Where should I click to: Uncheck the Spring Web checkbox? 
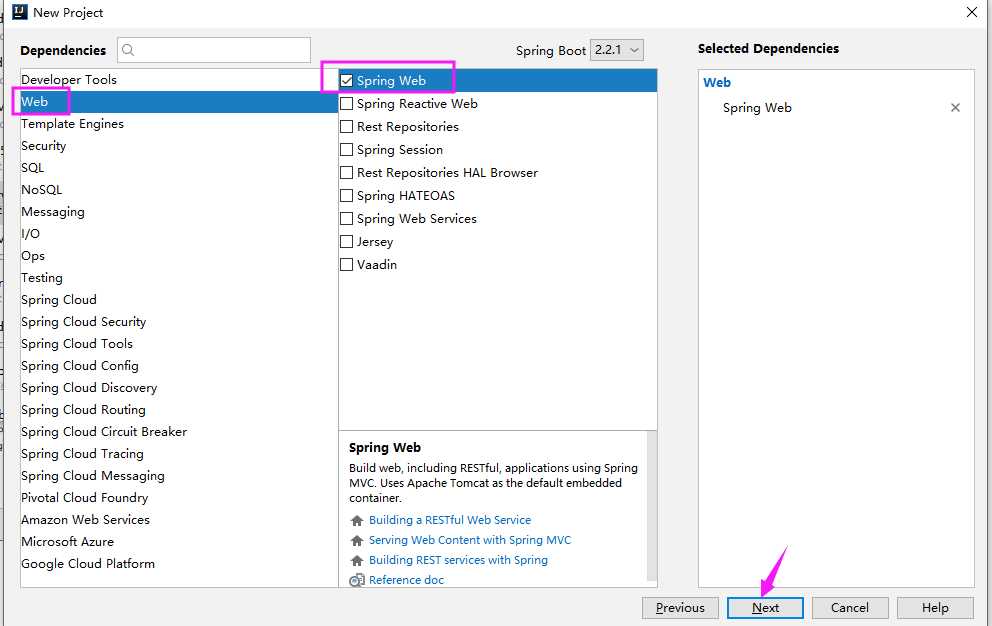coord(347,80)
